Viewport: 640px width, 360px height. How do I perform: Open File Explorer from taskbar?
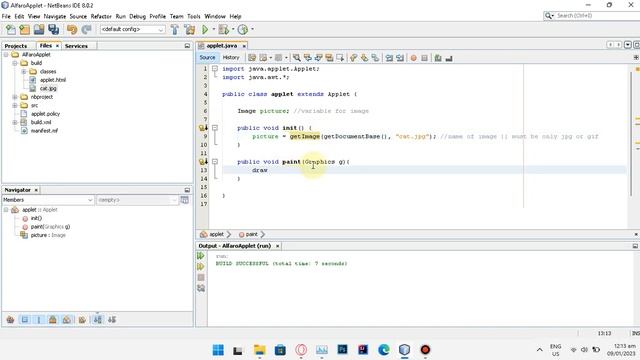pos(260,350)
